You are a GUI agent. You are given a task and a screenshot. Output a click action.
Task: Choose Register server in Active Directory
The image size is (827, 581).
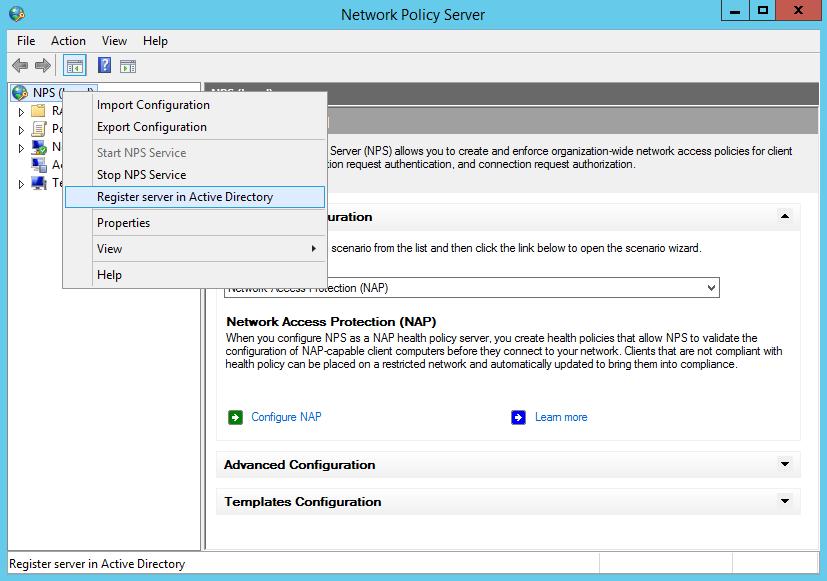coord(184,197)
